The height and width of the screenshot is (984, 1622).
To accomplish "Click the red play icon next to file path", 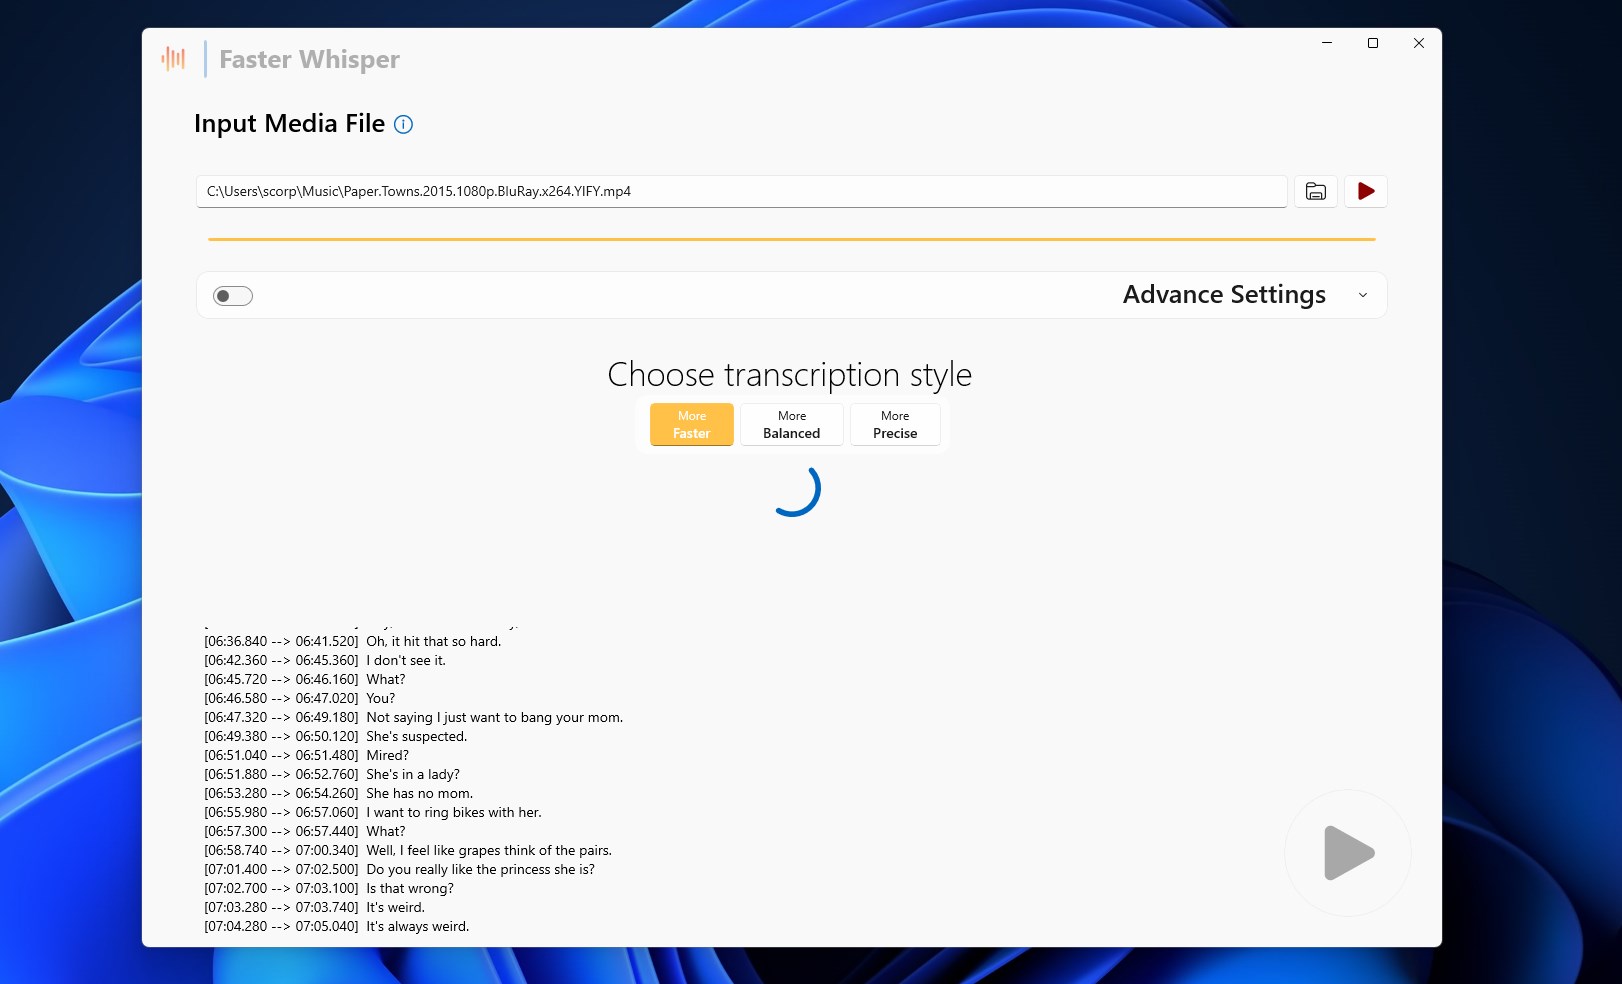I will click(1366, 191).
